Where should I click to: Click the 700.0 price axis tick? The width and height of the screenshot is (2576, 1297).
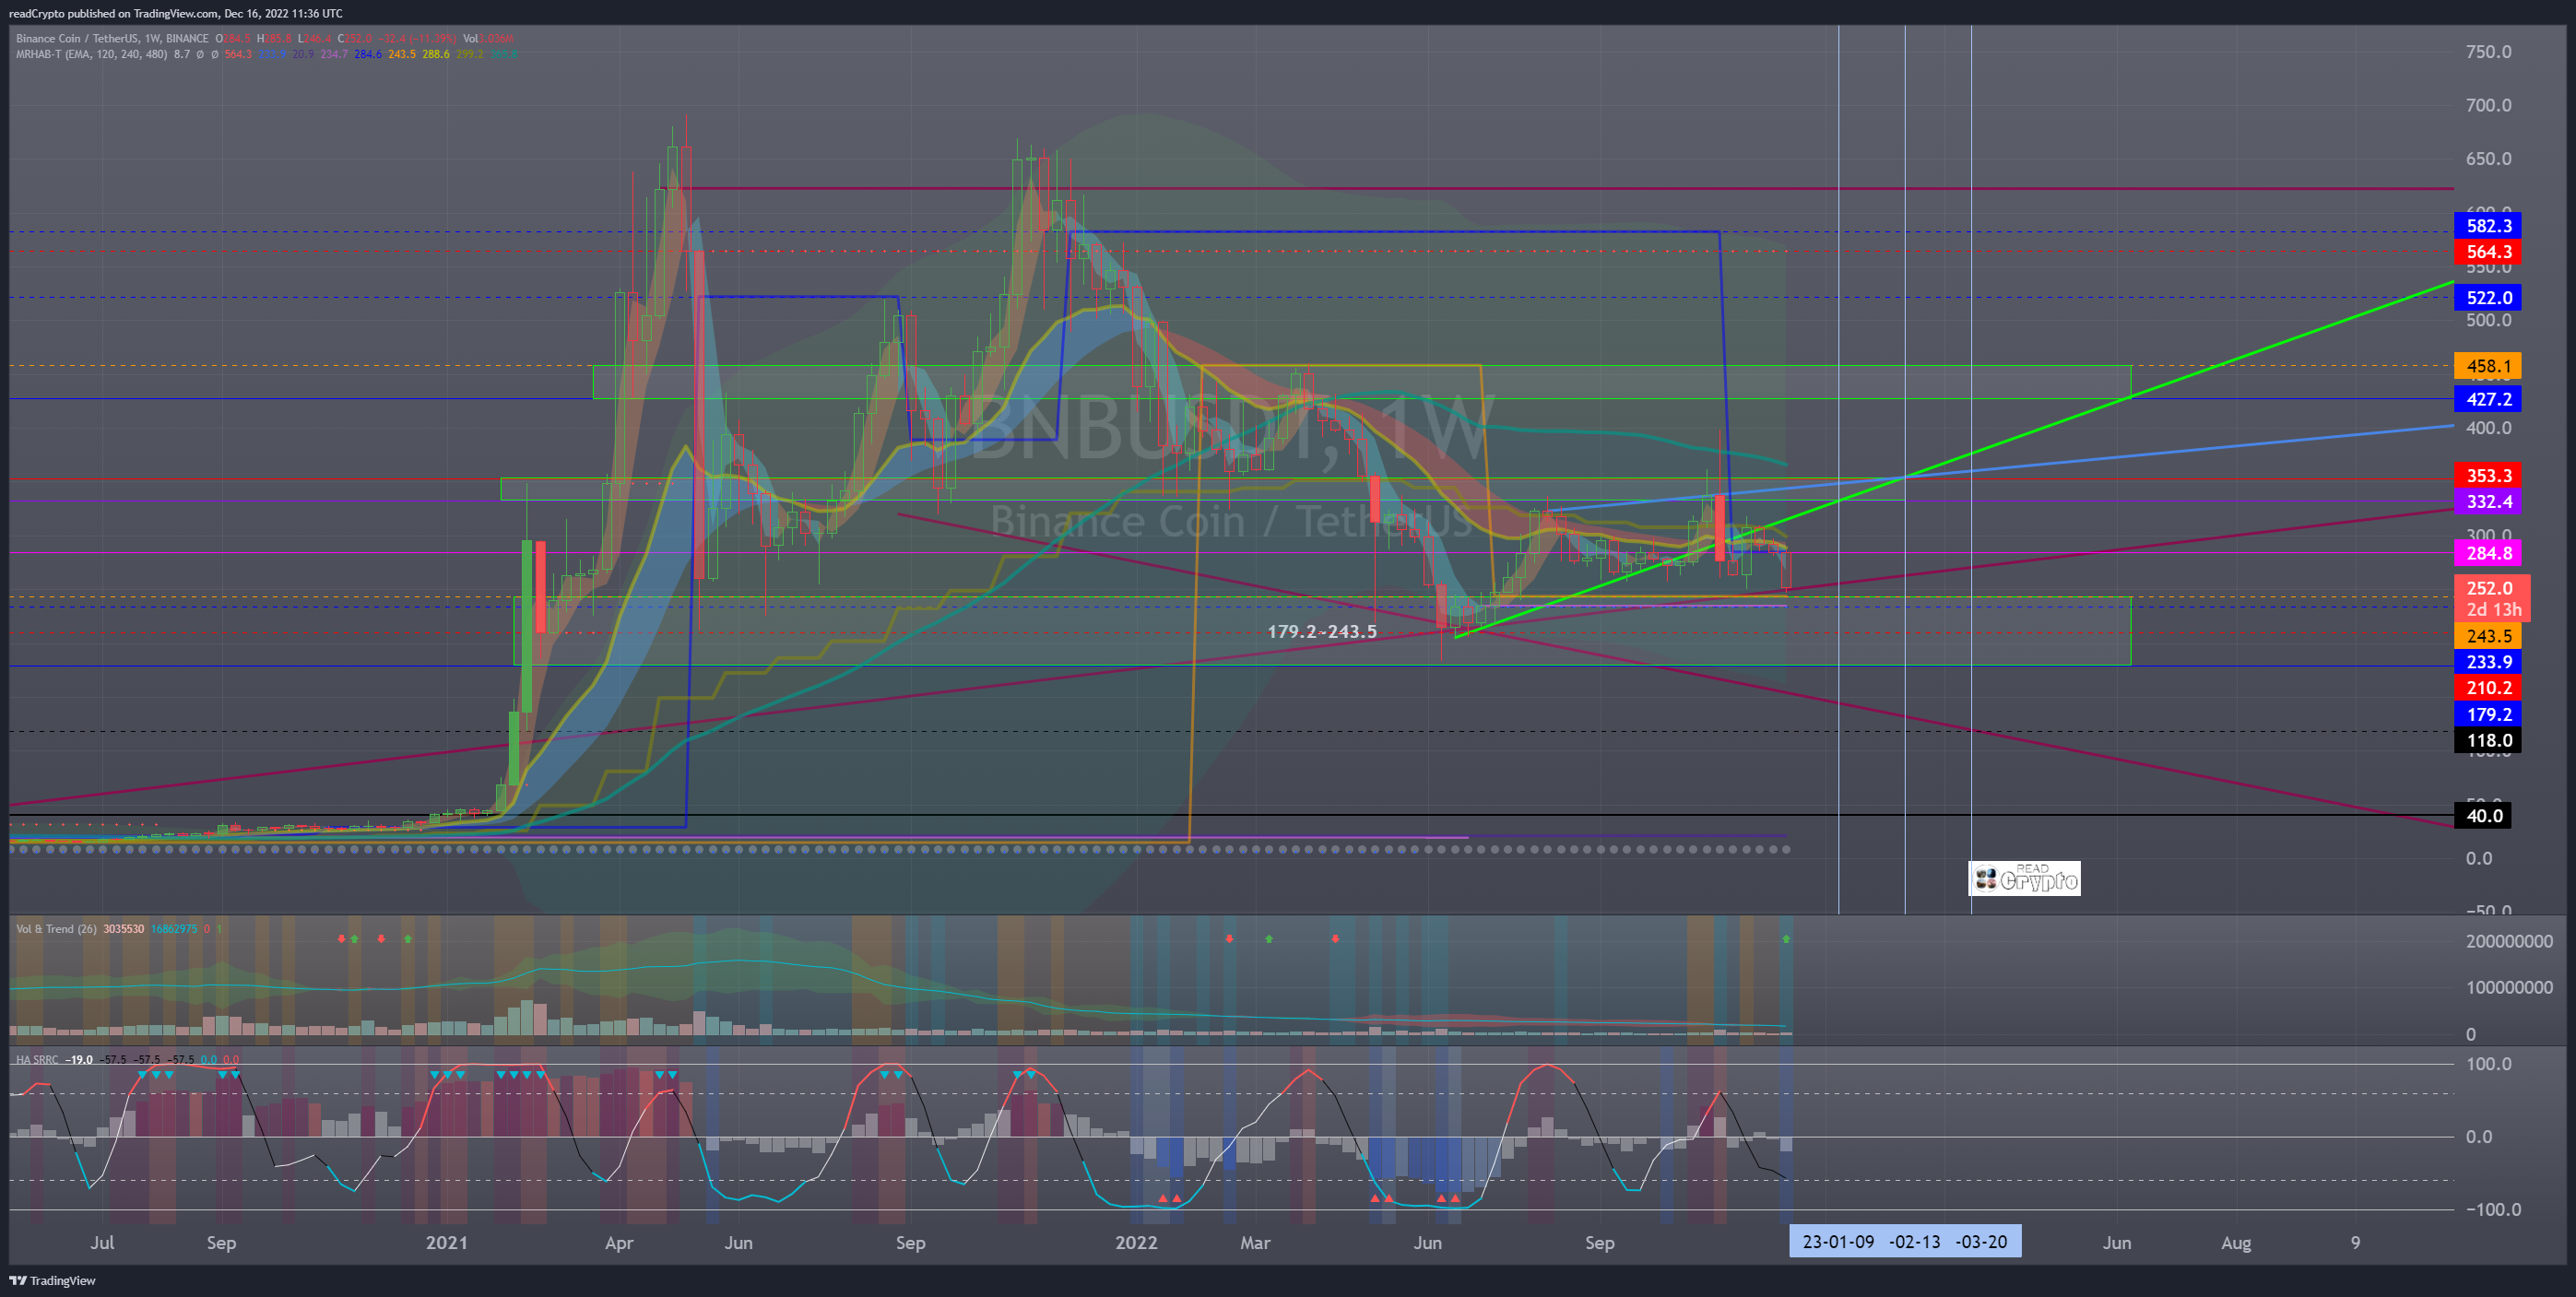point(2488,105)
